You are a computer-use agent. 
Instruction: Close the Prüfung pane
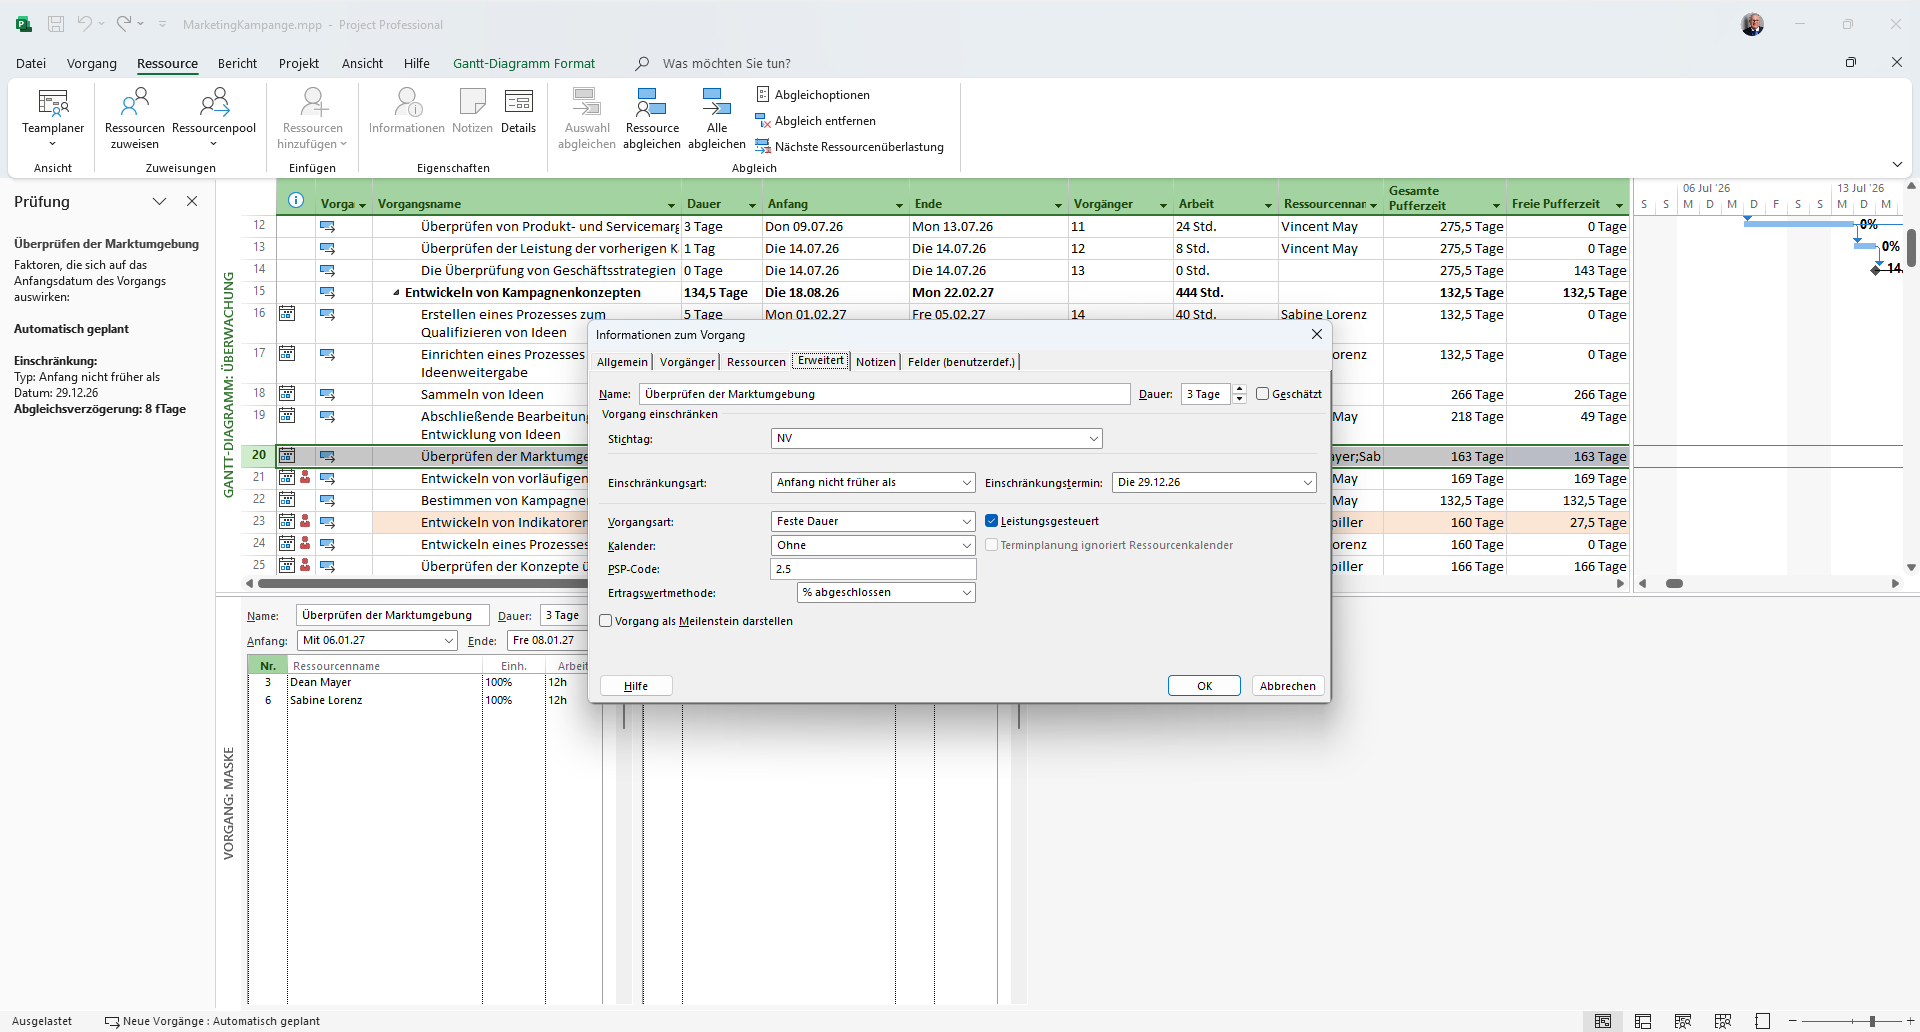click(192, 201)
